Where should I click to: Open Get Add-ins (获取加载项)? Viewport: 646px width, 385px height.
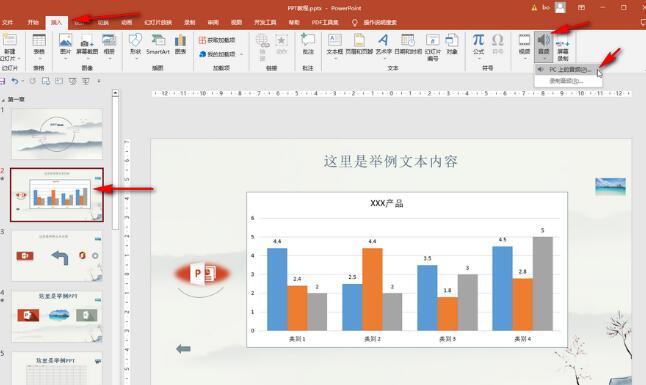[217, 40]
